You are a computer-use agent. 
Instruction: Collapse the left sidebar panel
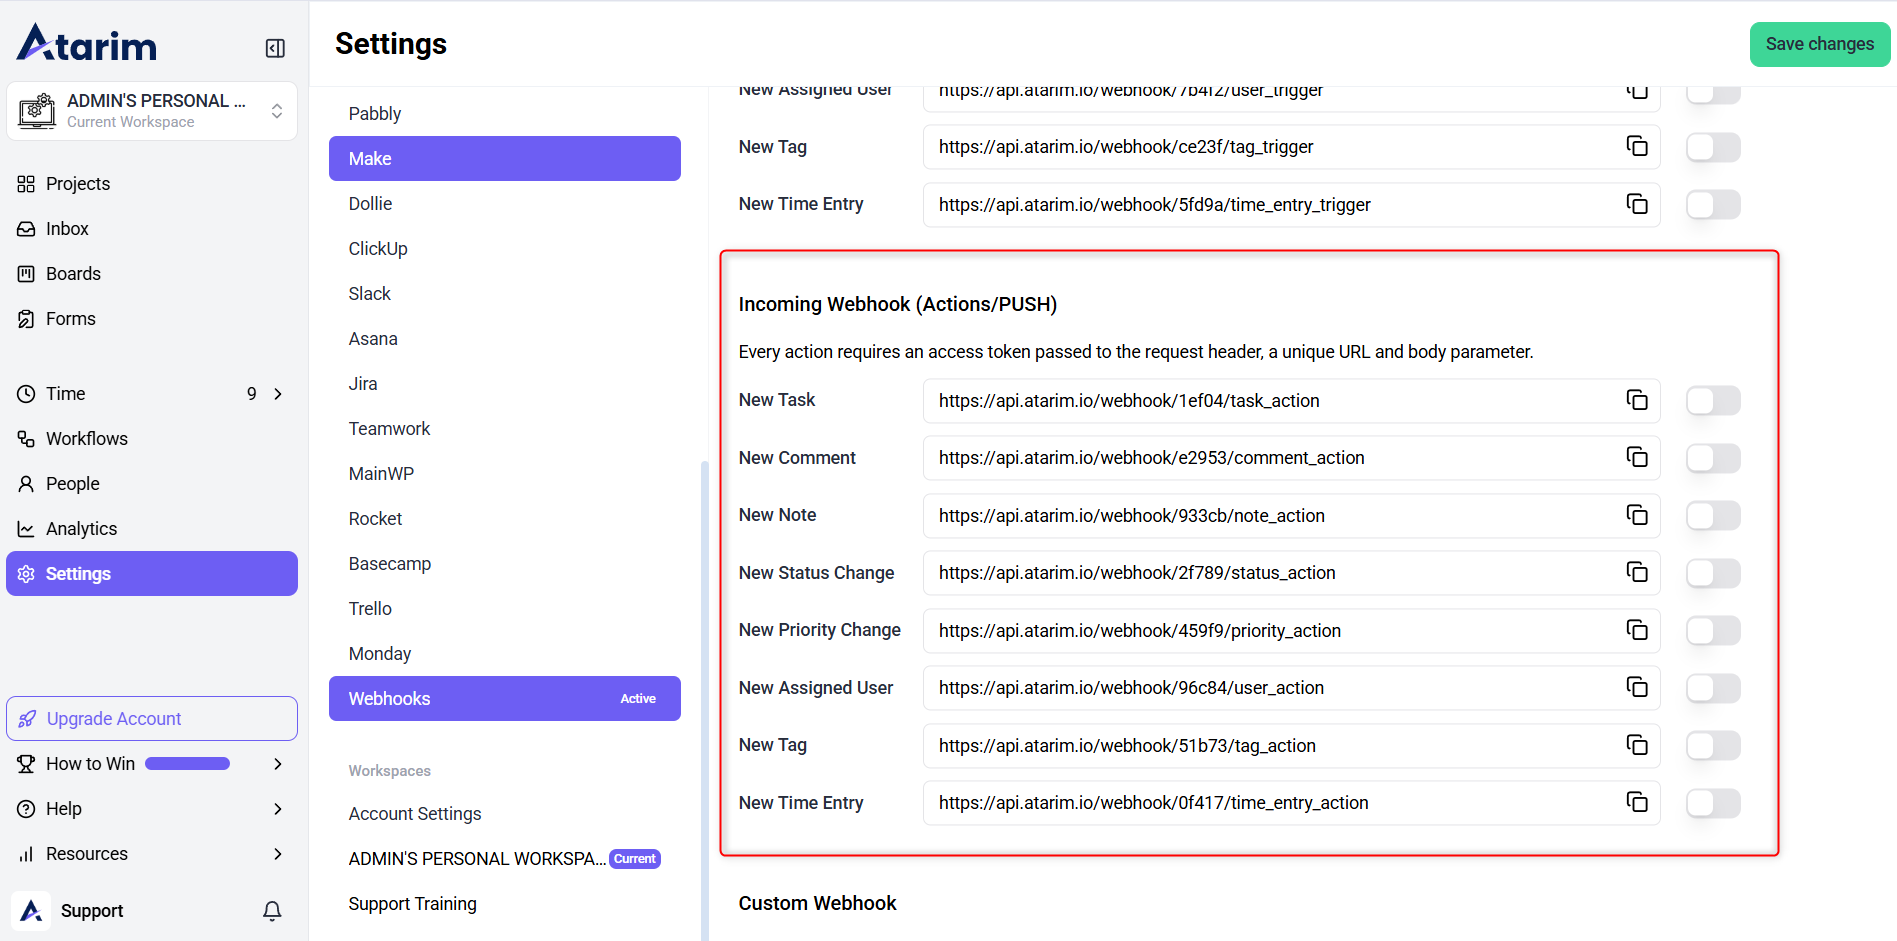tap(275, 48)
